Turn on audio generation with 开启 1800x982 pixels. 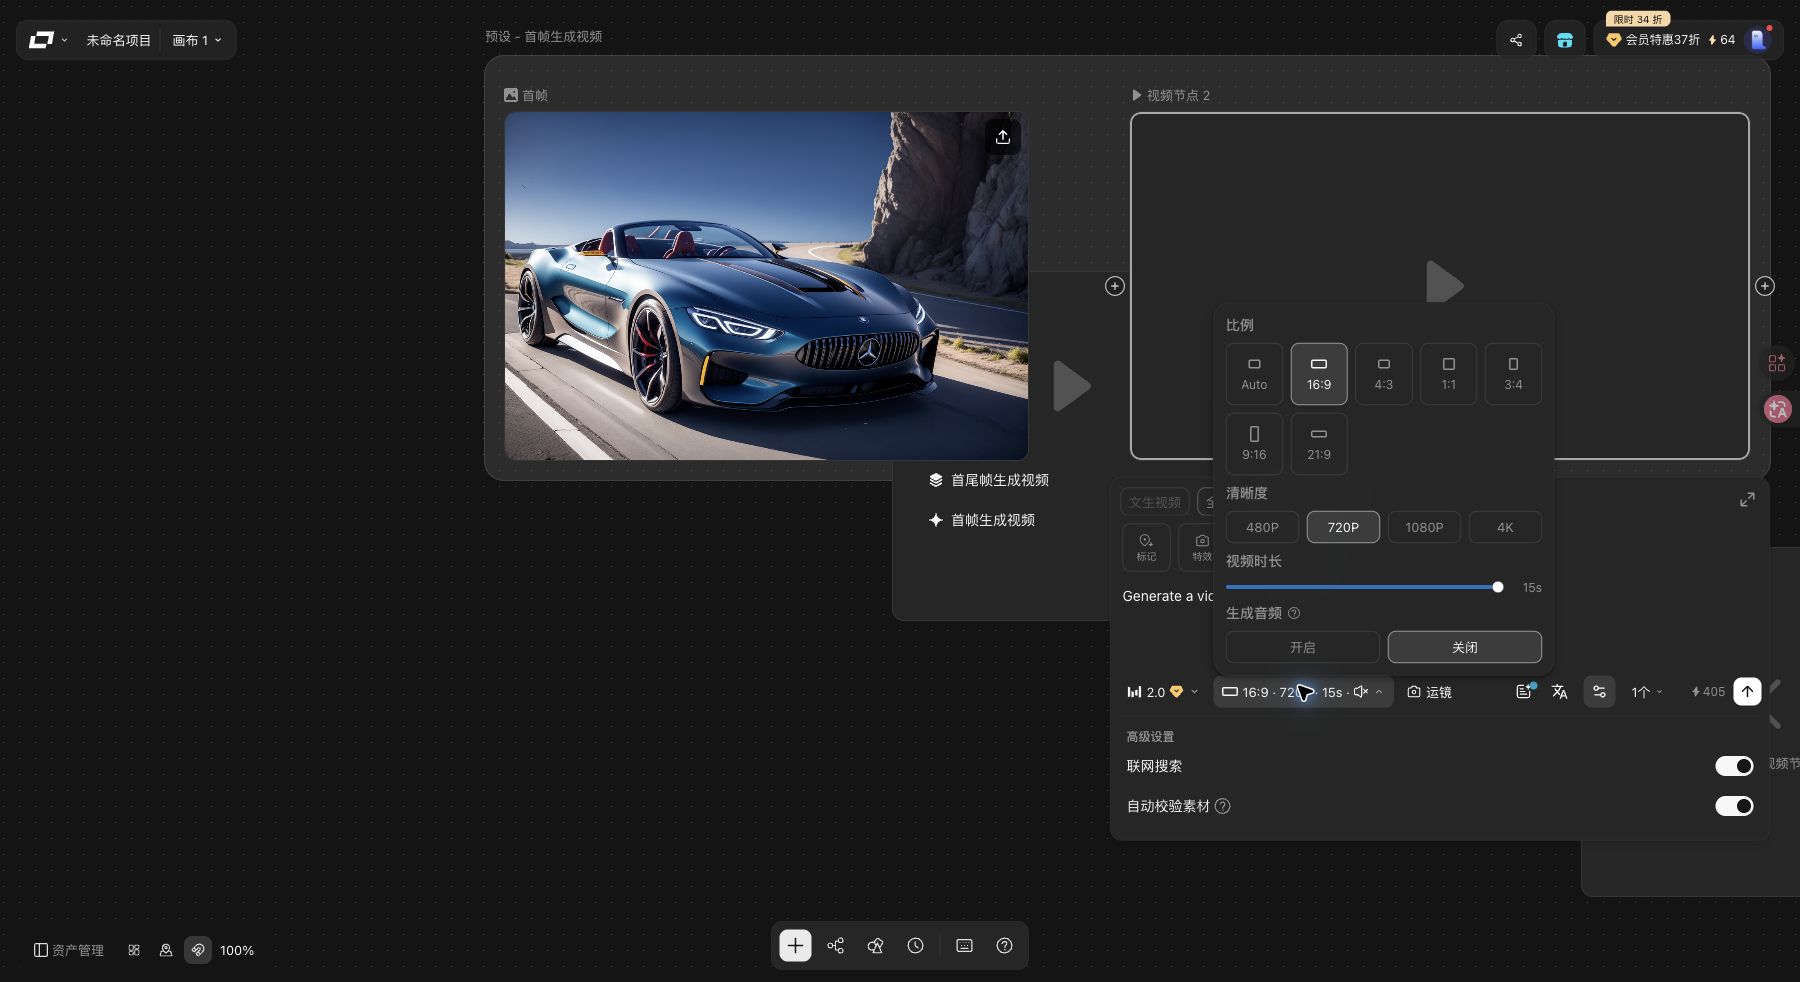coord(1303,647)
